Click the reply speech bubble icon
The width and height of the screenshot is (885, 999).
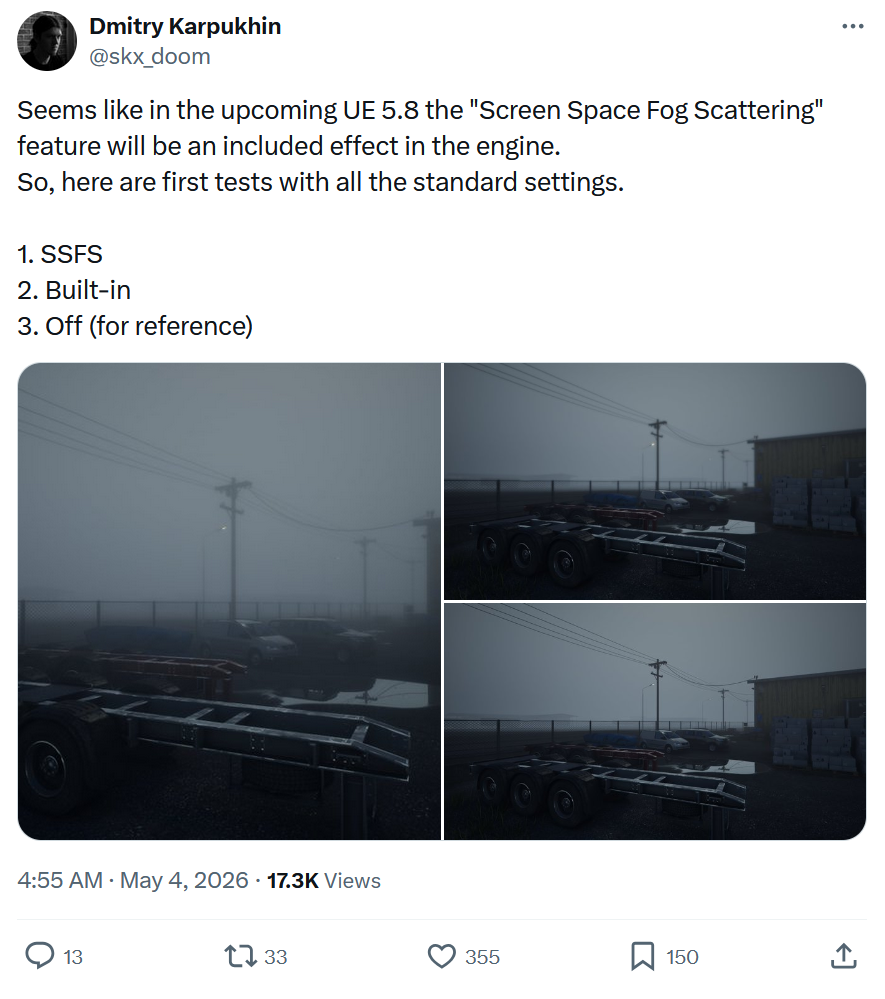pyautogui.click(x=40, y=956)
